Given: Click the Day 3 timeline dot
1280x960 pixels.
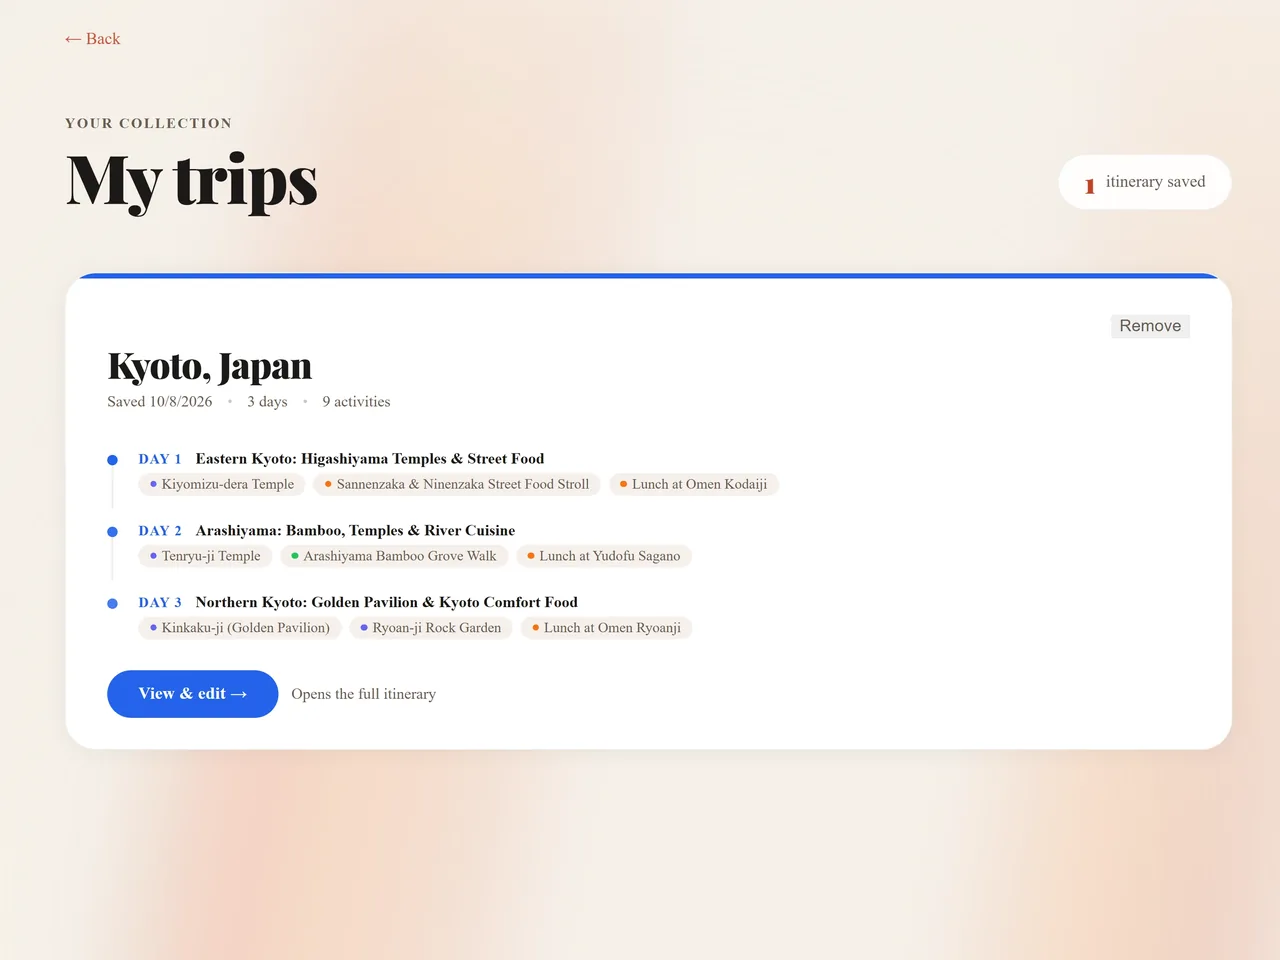Looking at the screenshot, I should pos(113,604).
